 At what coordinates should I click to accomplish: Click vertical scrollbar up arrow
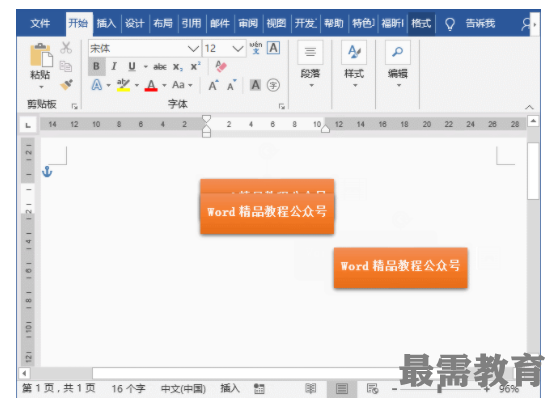(x=533, y=121)
